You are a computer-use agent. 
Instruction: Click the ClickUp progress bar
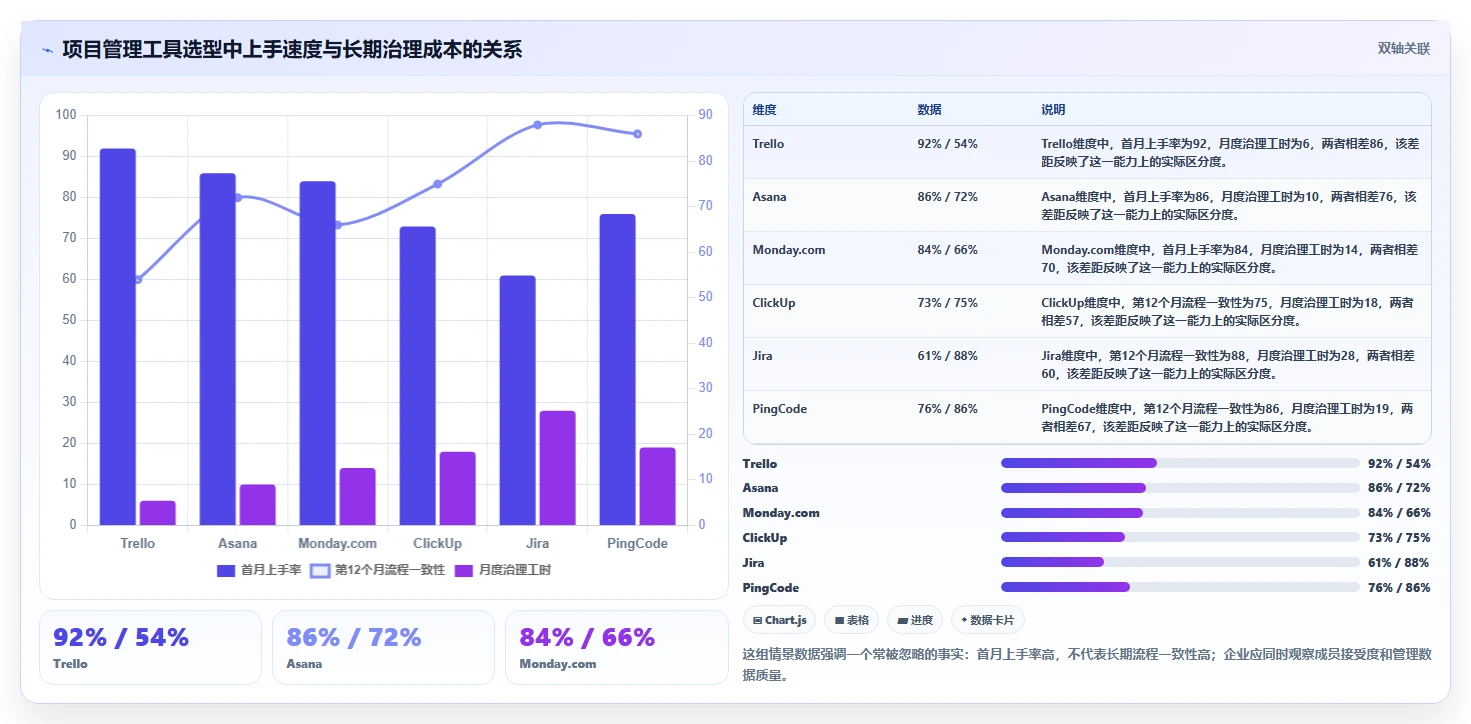(1180, 538)
